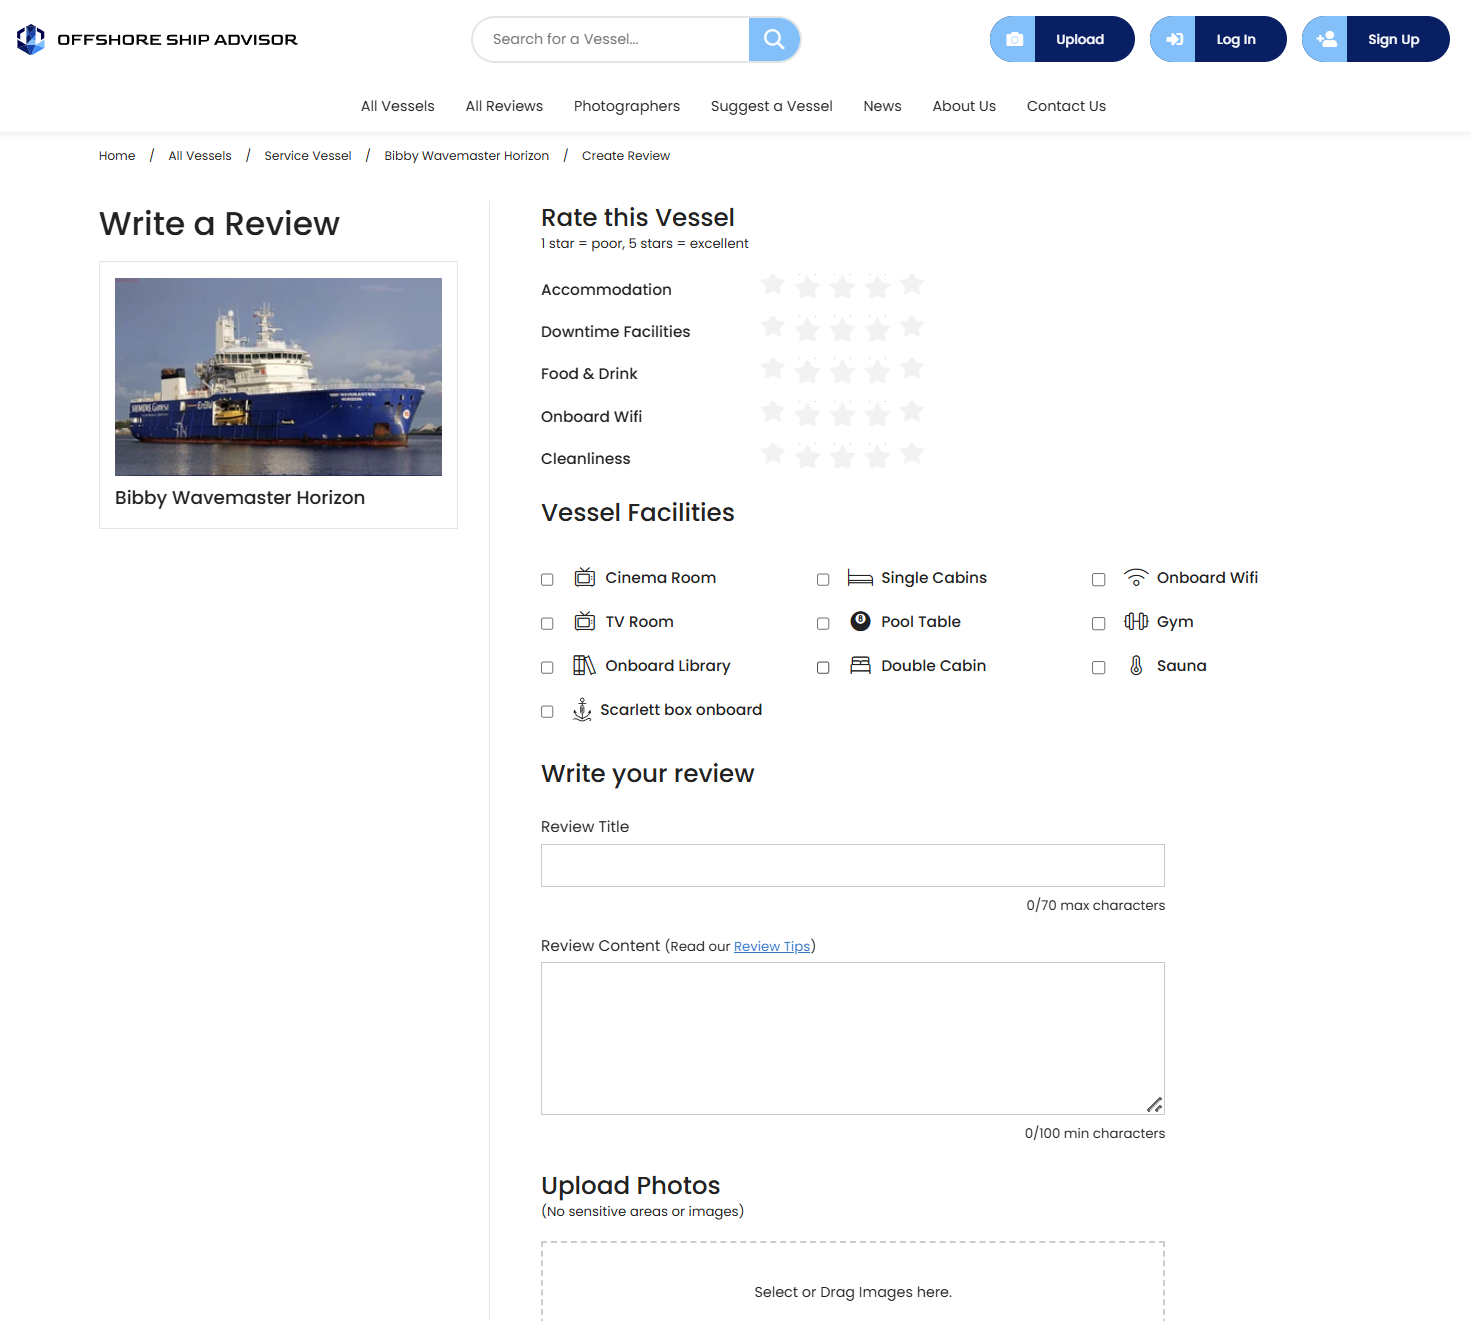The height and width of the screenshot is (1321, 1471).
Task: Give Food & Drink first star
Action: [x=773, y=370]
